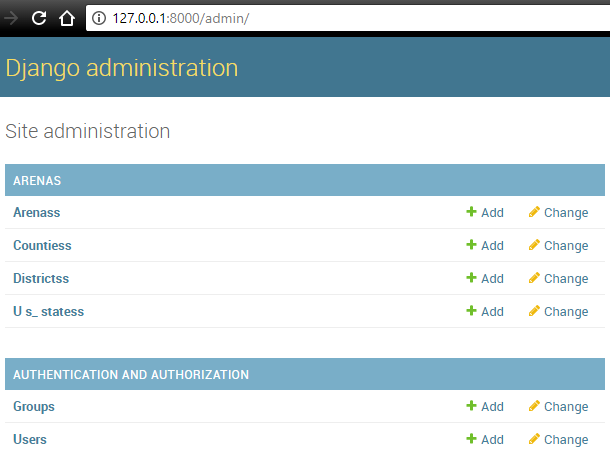Click the green plus icon for Districtss
Viewport: 610px width, 453px height.
click(x=471, y=277)
